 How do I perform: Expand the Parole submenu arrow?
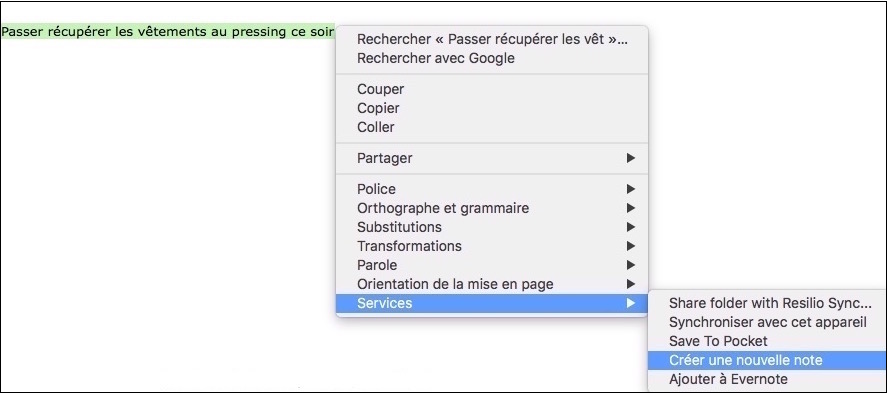[x=631, y=265]
